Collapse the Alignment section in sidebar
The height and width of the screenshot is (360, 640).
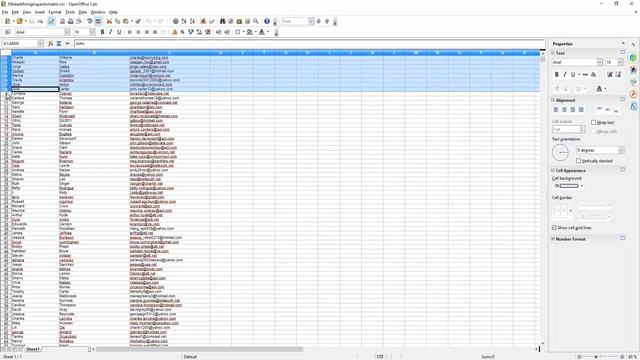tap(553, 100)
